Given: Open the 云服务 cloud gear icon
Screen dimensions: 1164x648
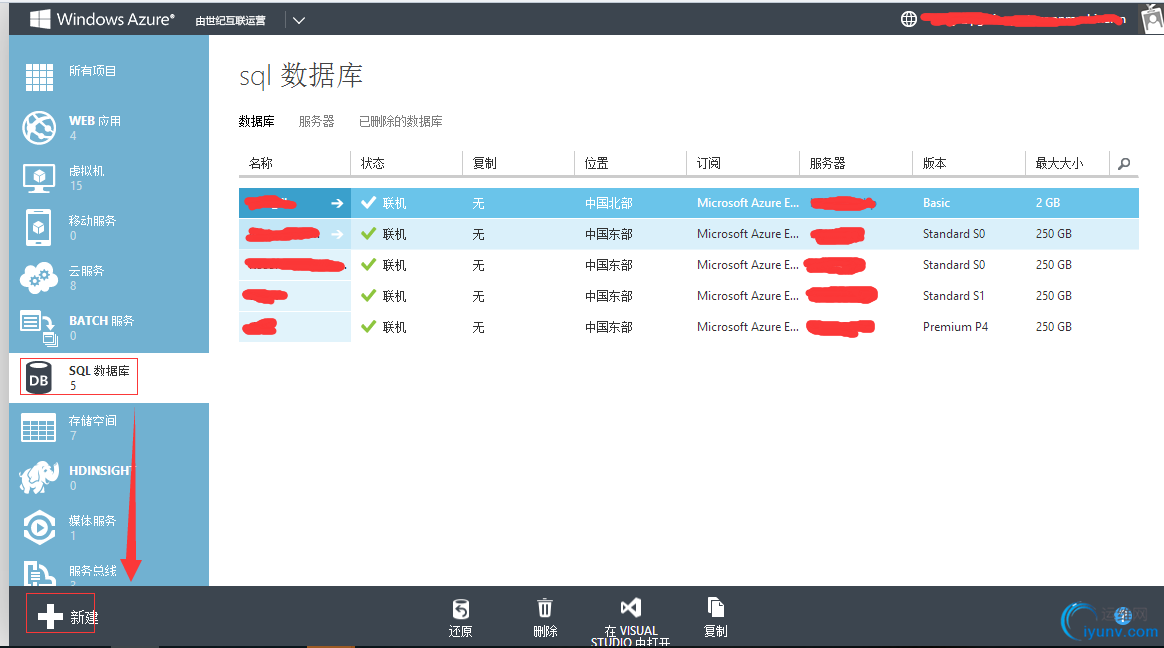Looking at the screenshot, I should [x=39, y=278].
